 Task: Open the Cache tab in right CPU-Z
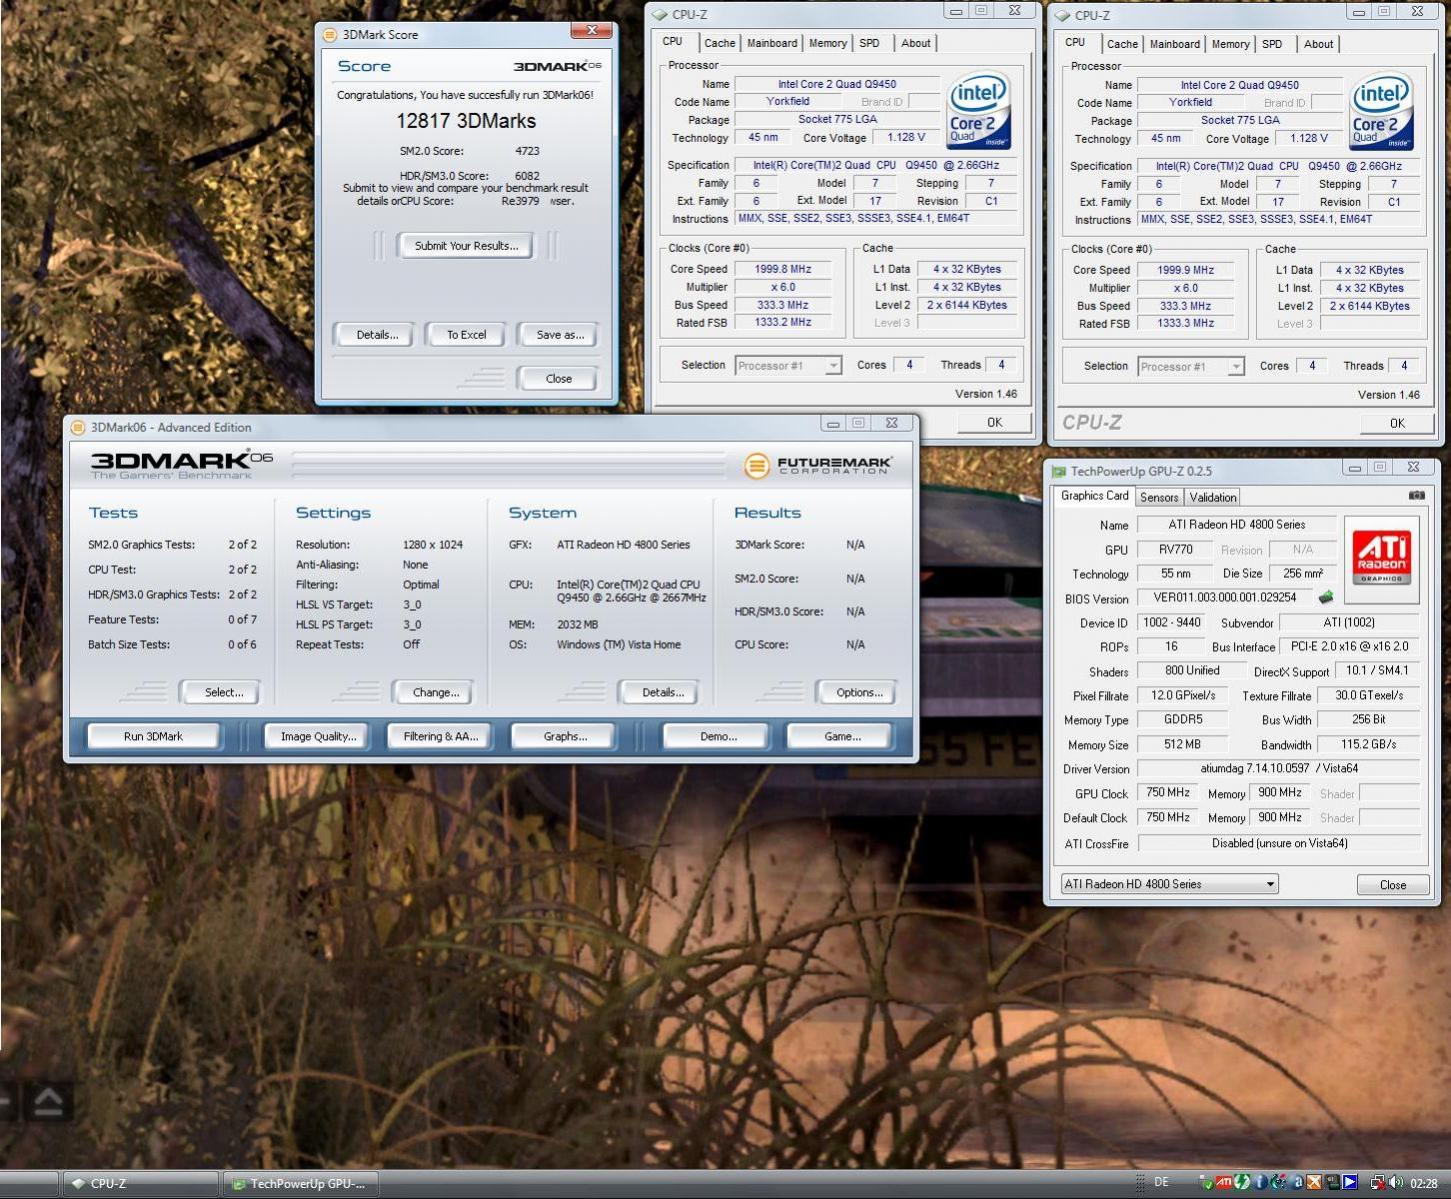(x=1122, y=44)
